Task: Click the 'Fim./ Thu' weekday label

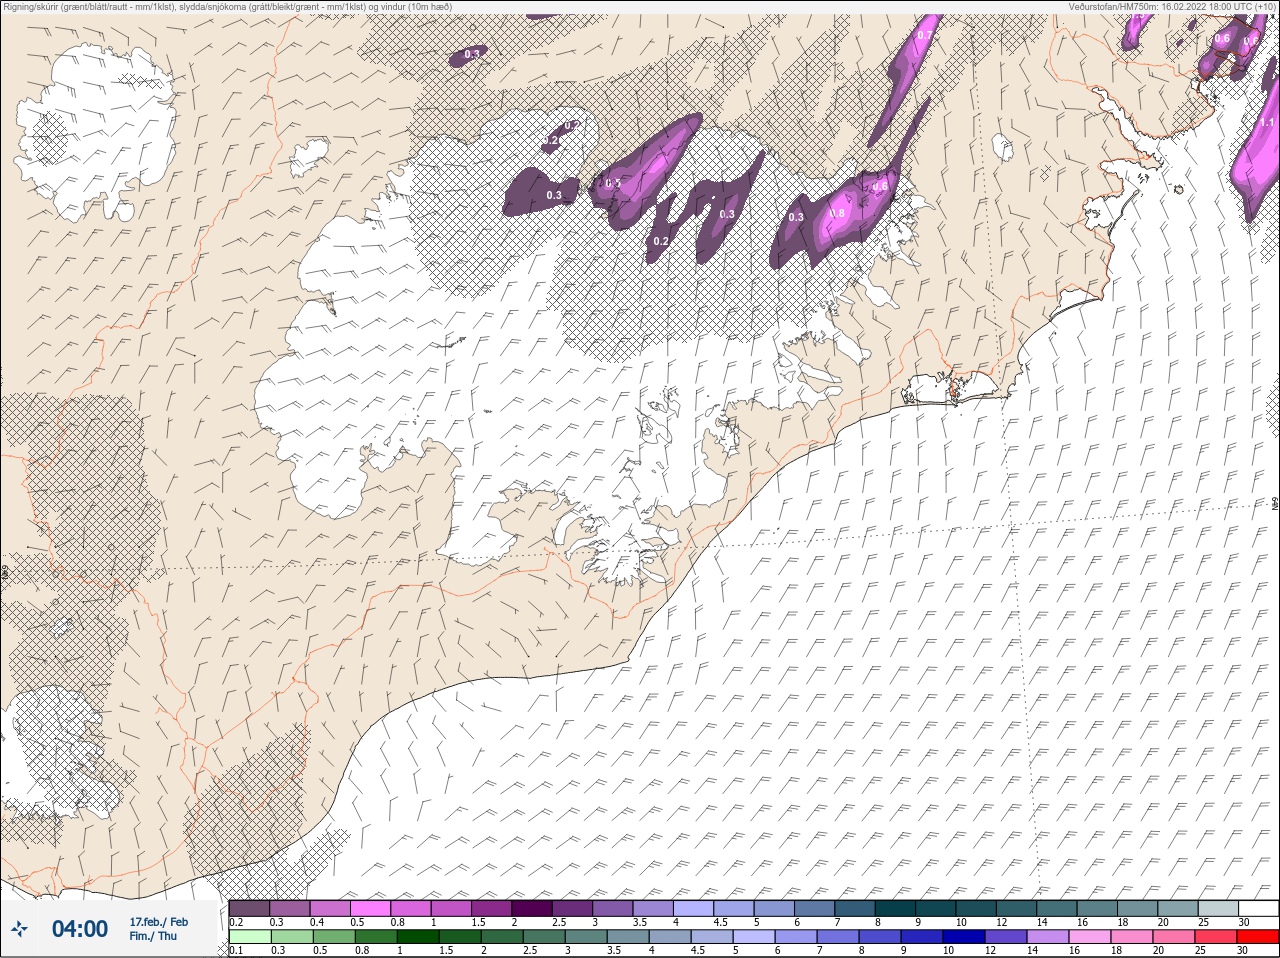Action: click(x=153, y=936)
